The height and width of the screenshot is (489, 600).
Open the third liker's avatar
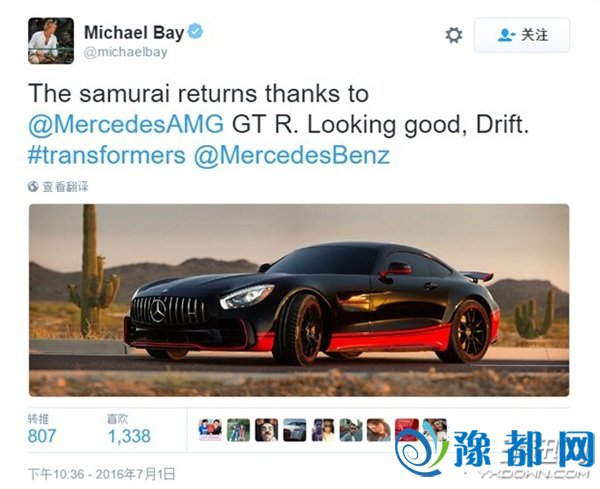point(267,430)
